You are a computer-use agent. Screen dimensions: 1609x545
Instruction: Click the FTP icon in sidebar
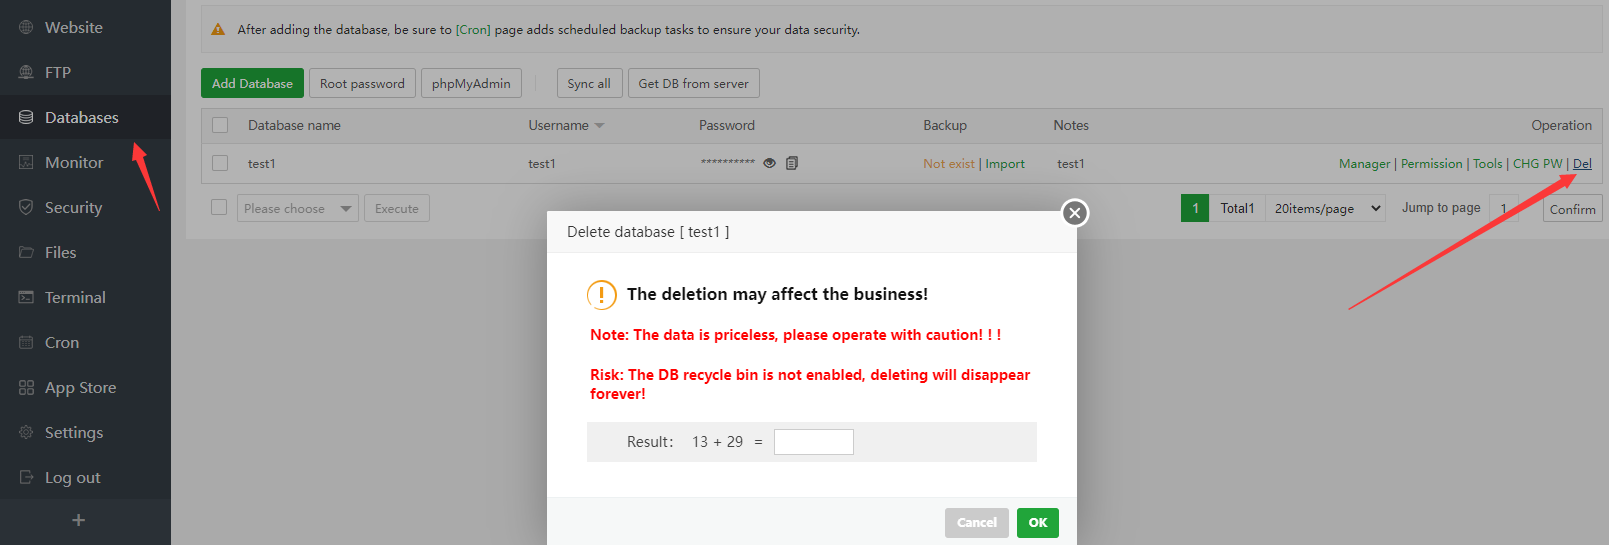tap(26, 73)
